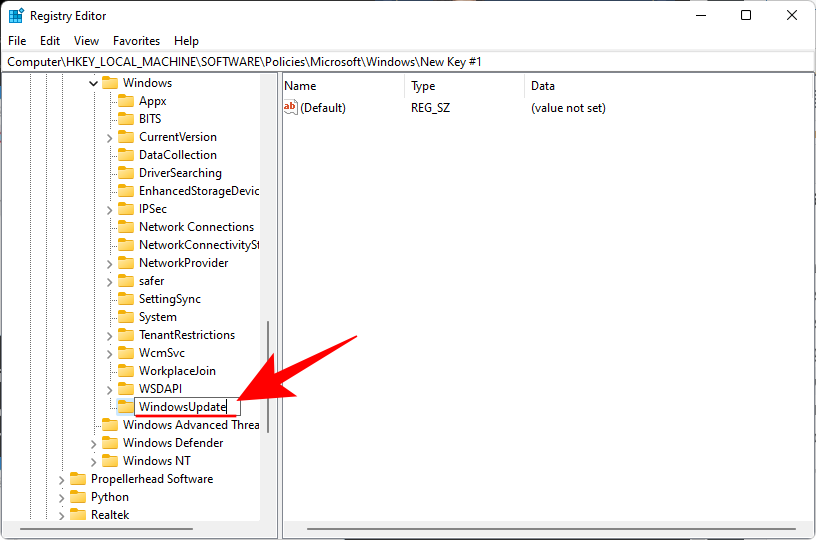Click the Windows NT folder icon
Screen dimensions: 816x540
coord(110,461)
